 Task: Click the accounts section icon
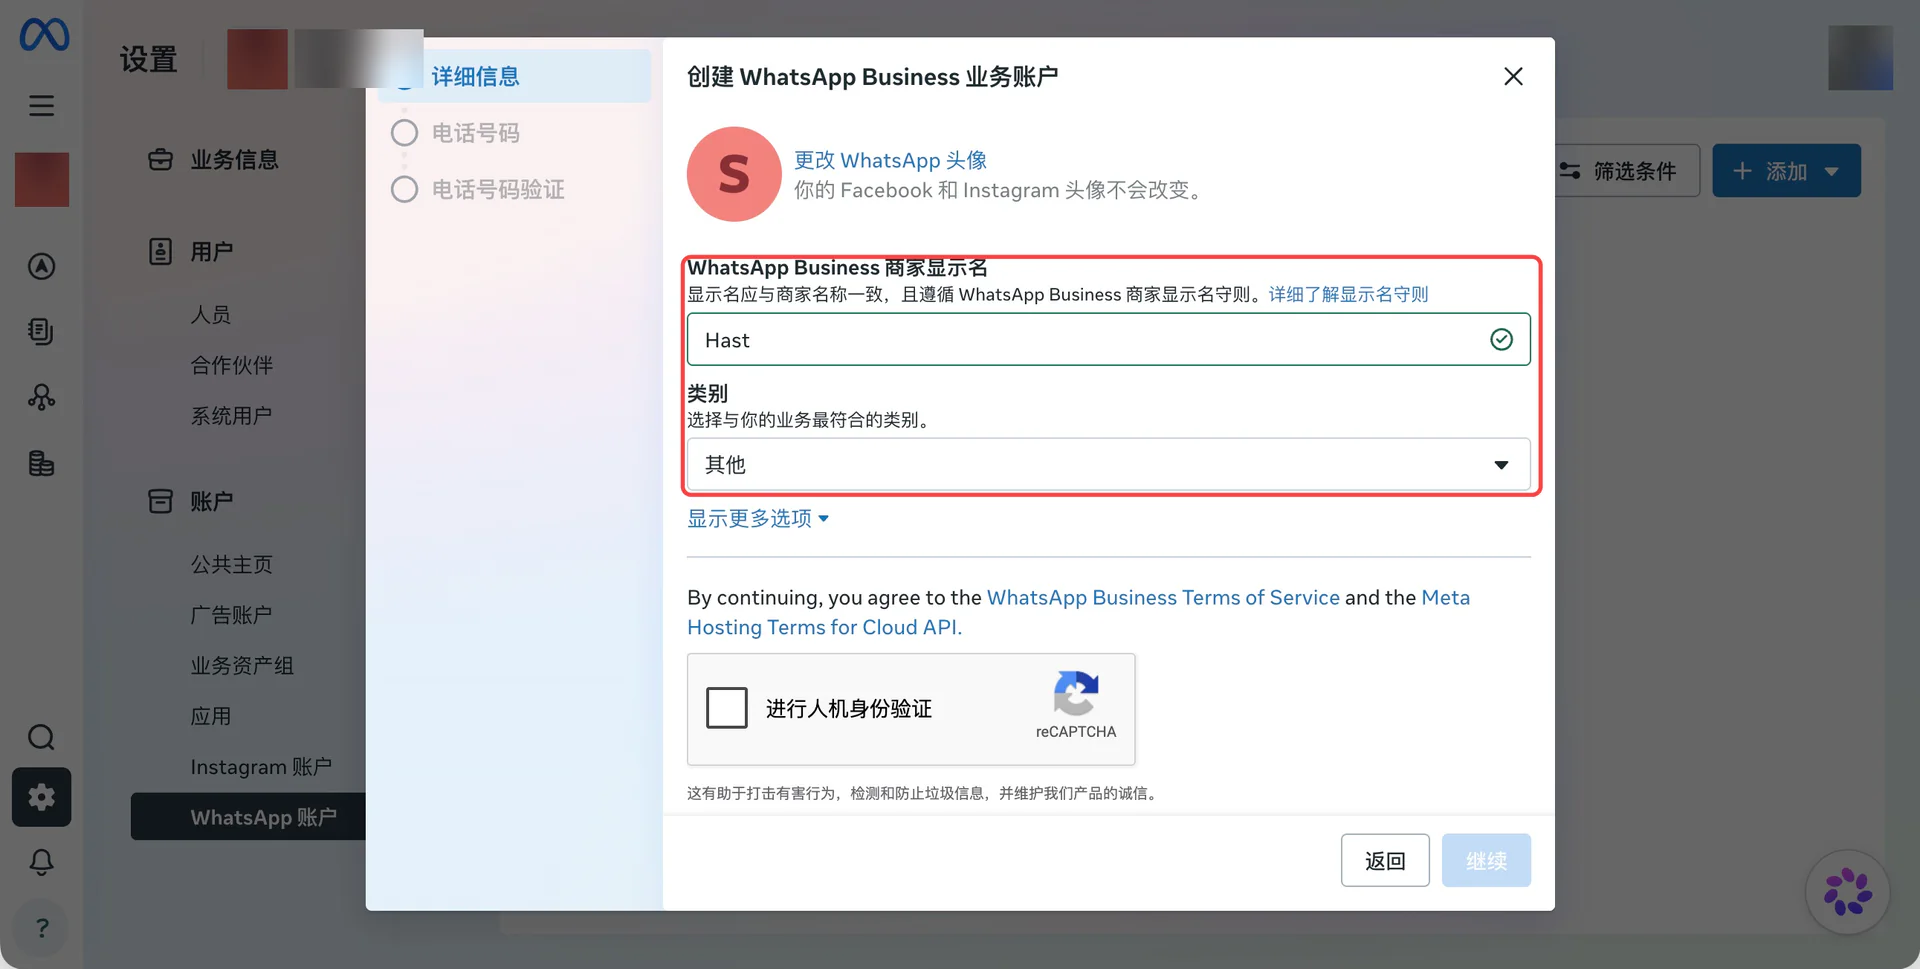pos(160,501)
